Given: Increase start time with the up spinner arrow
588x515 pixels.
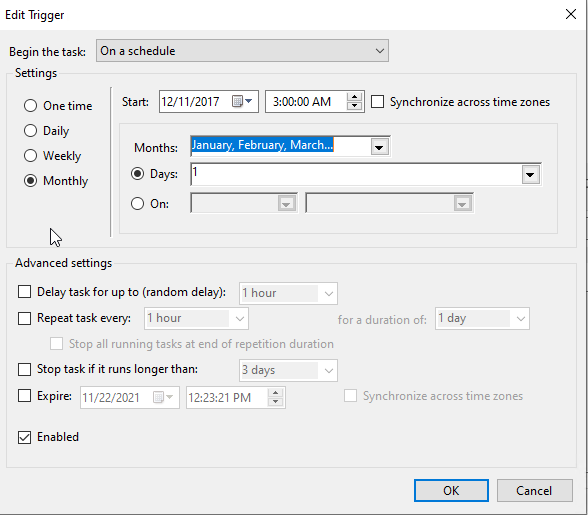Looking at the screenshot, I should (x=354, y=97).
